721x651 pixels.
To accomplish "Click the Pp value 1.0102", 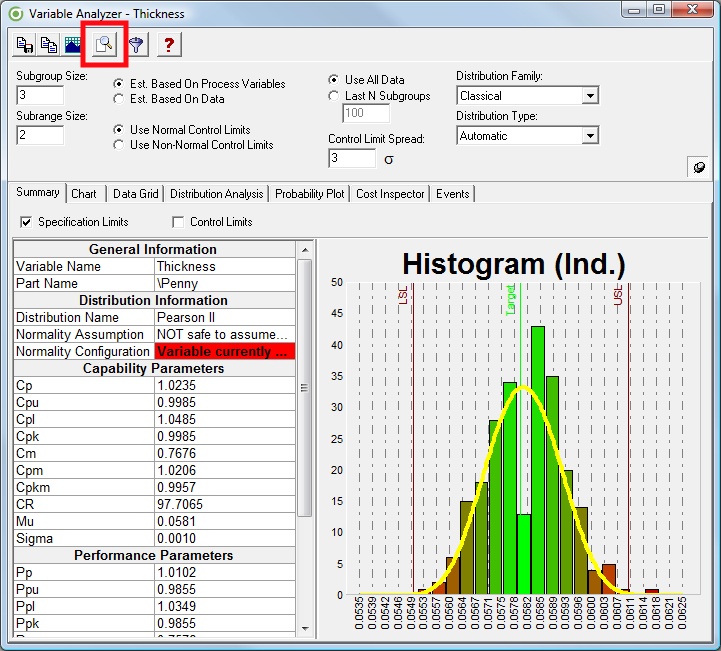I will click(225, 572).
